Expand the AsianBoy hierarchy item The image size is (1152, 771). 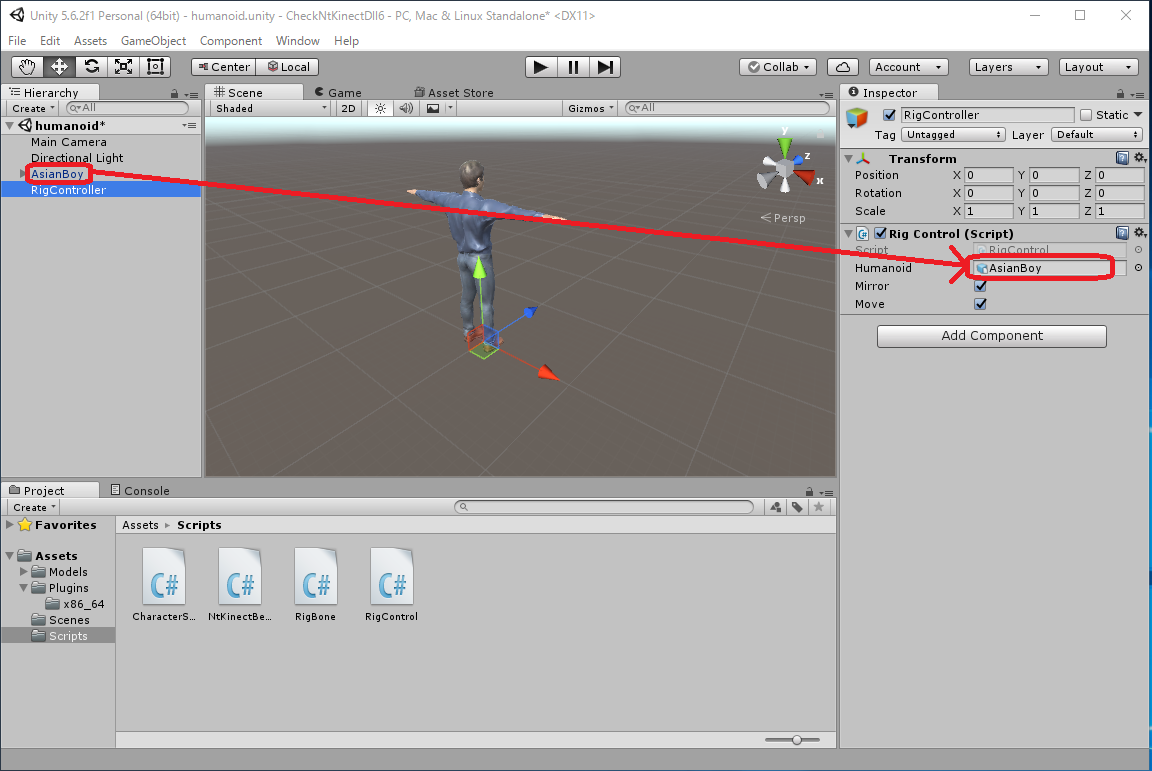(x=23, y=174)
